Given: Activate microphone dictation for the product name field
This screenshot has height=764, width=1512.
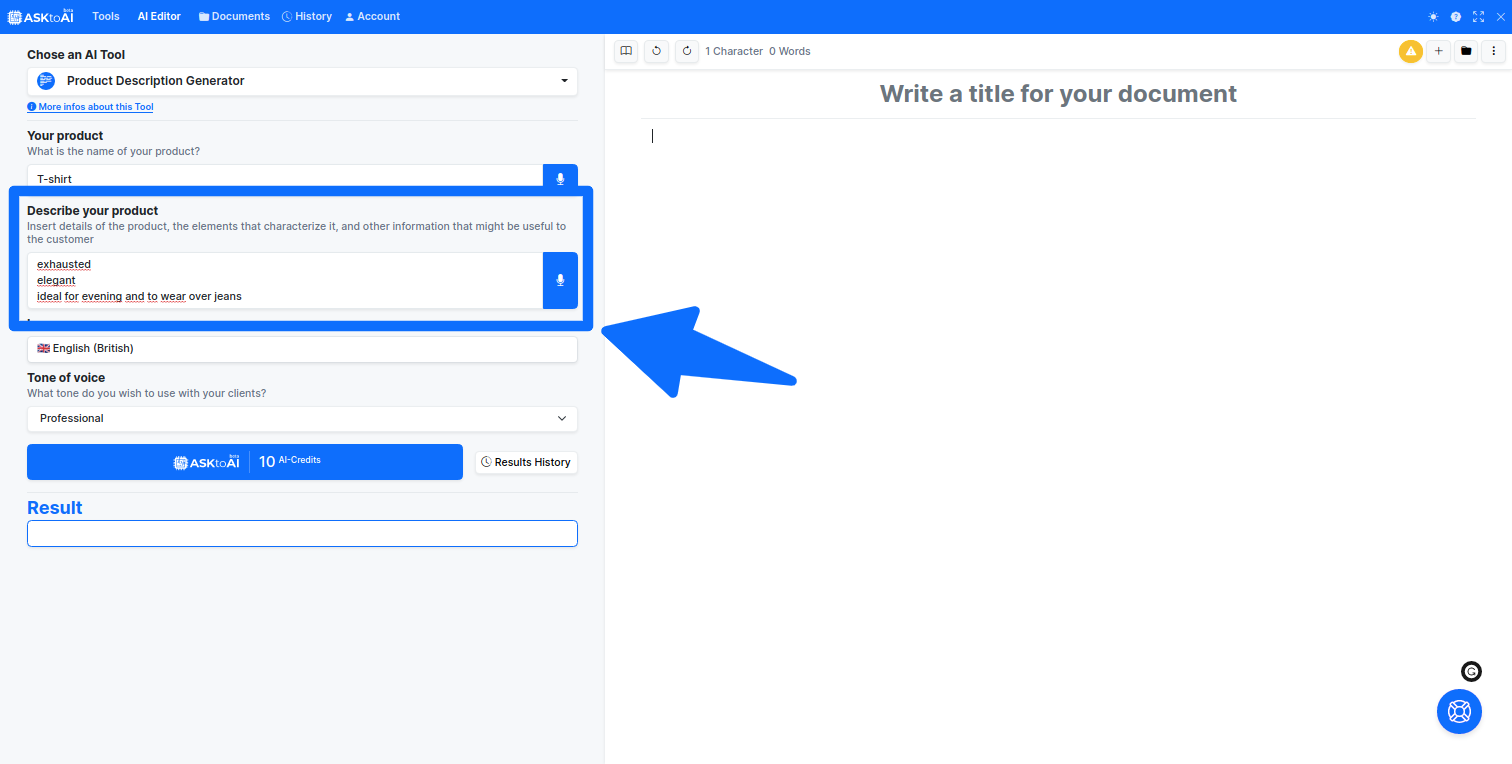Looking at the screenshot, I should (x=560, y=177).
